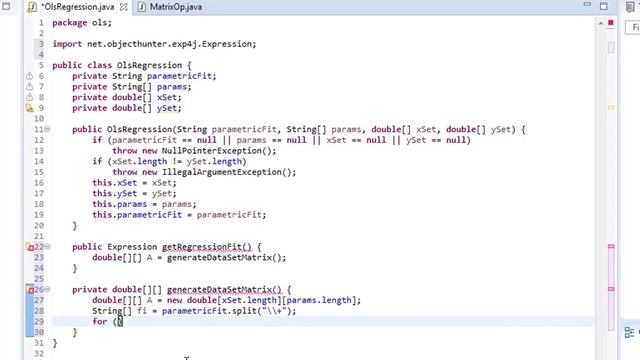Viewport: 640px width, 360px height.
Task: Collapse generateDataSetMatrix method at line 26
Action: point(47,289)
